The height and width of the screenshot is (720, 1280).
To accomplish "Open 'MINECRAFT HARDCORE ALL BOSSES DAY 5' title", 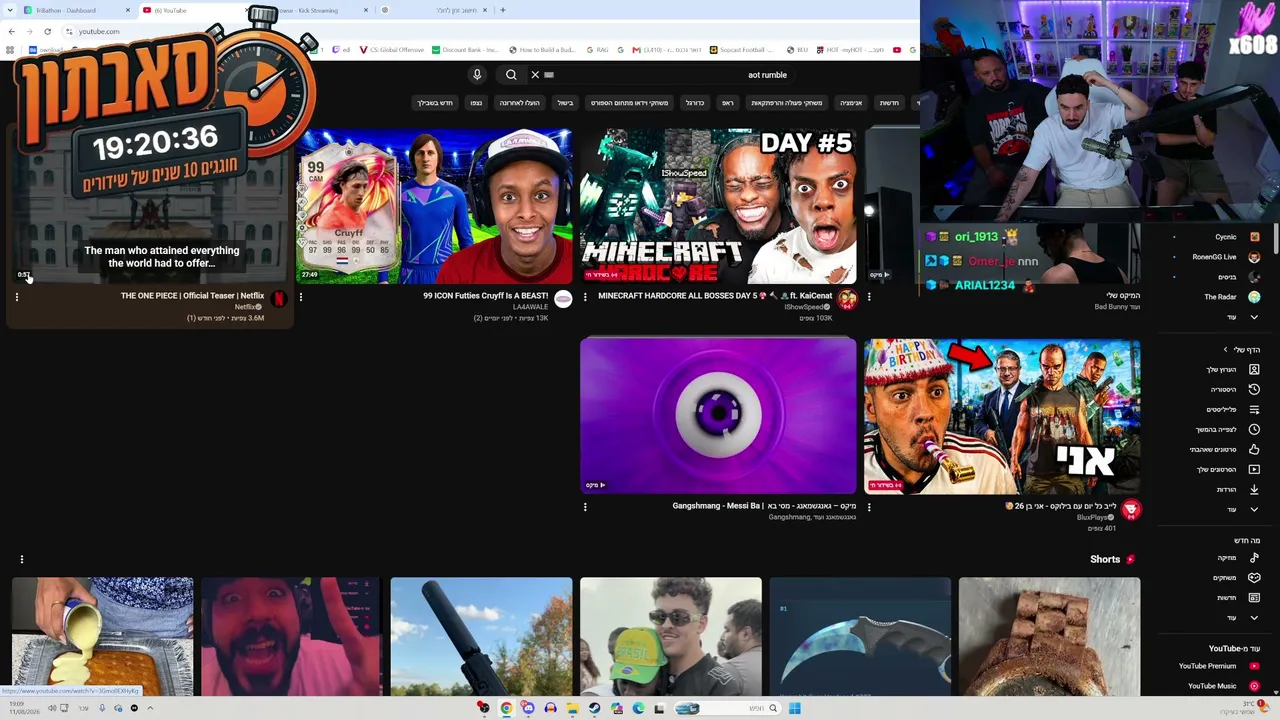I will [715, 296].
